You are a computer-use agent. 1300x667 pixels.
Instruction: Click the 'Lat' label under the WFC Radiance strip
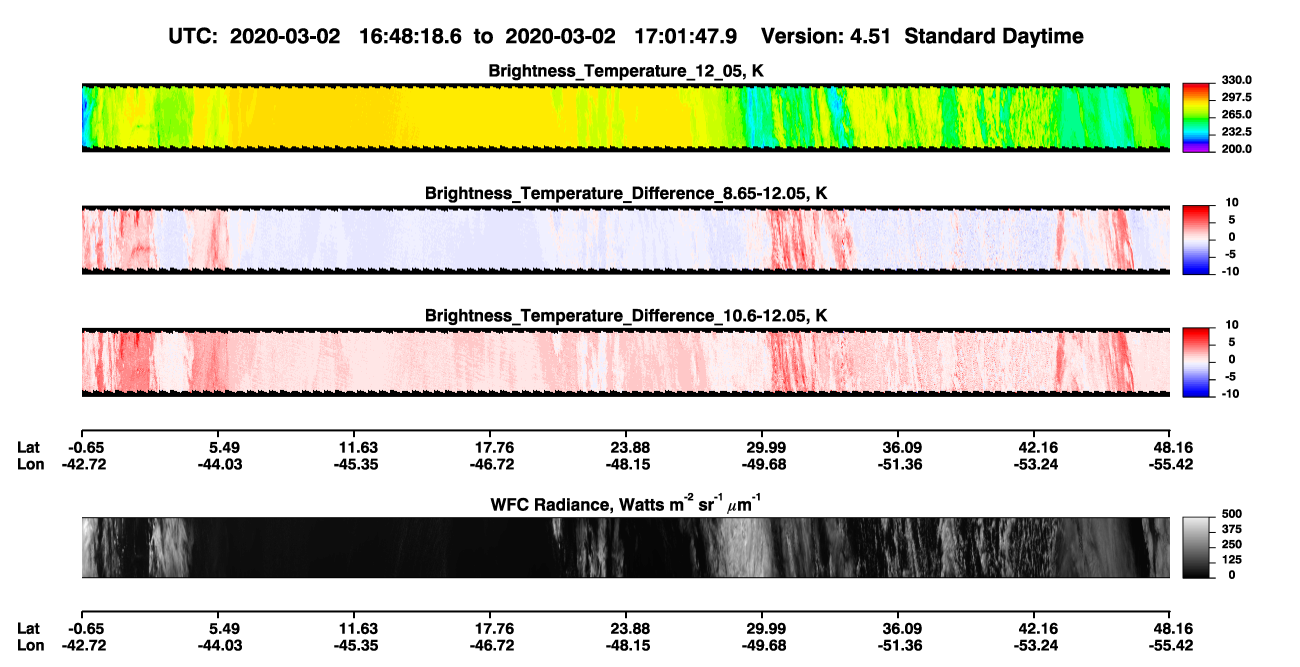coord(29,628)
